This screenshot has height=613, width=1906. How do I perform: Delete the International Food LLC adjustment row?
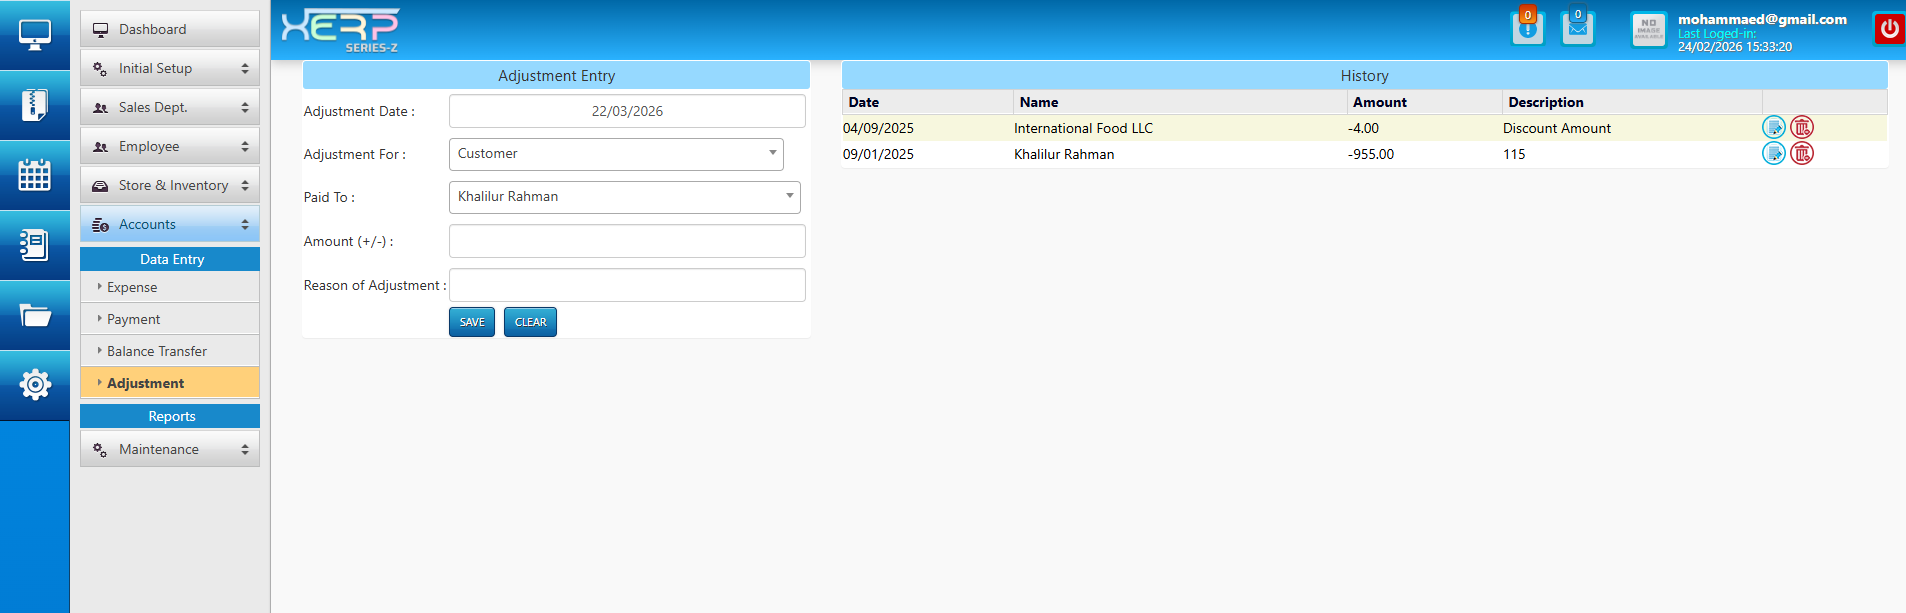point(1801,127)
